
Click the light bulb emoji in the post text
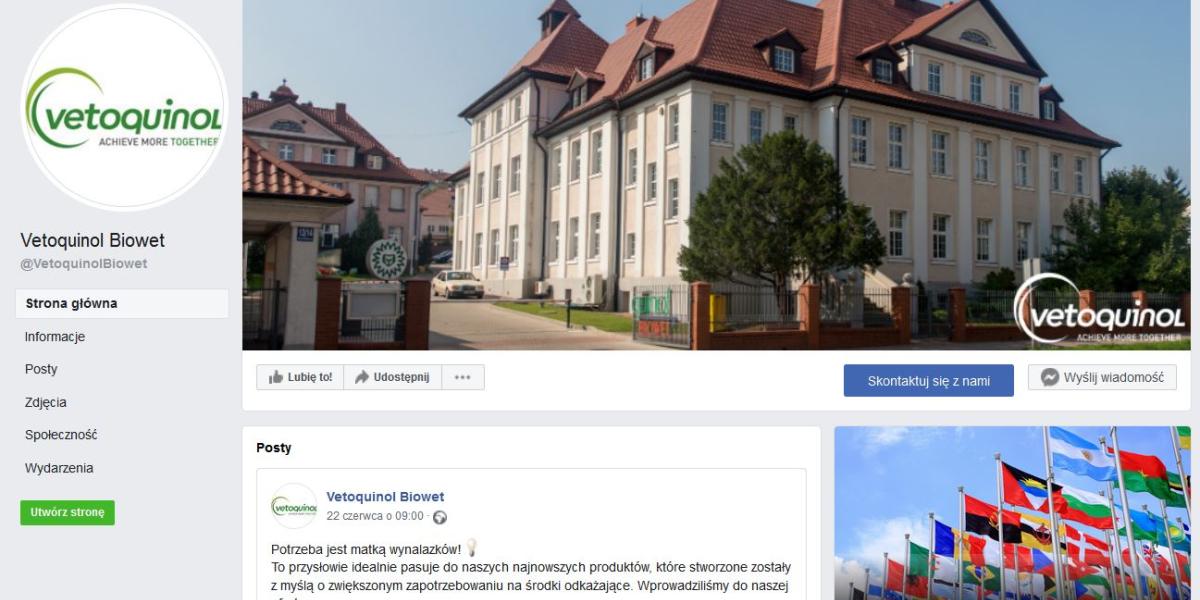[472, 548]
